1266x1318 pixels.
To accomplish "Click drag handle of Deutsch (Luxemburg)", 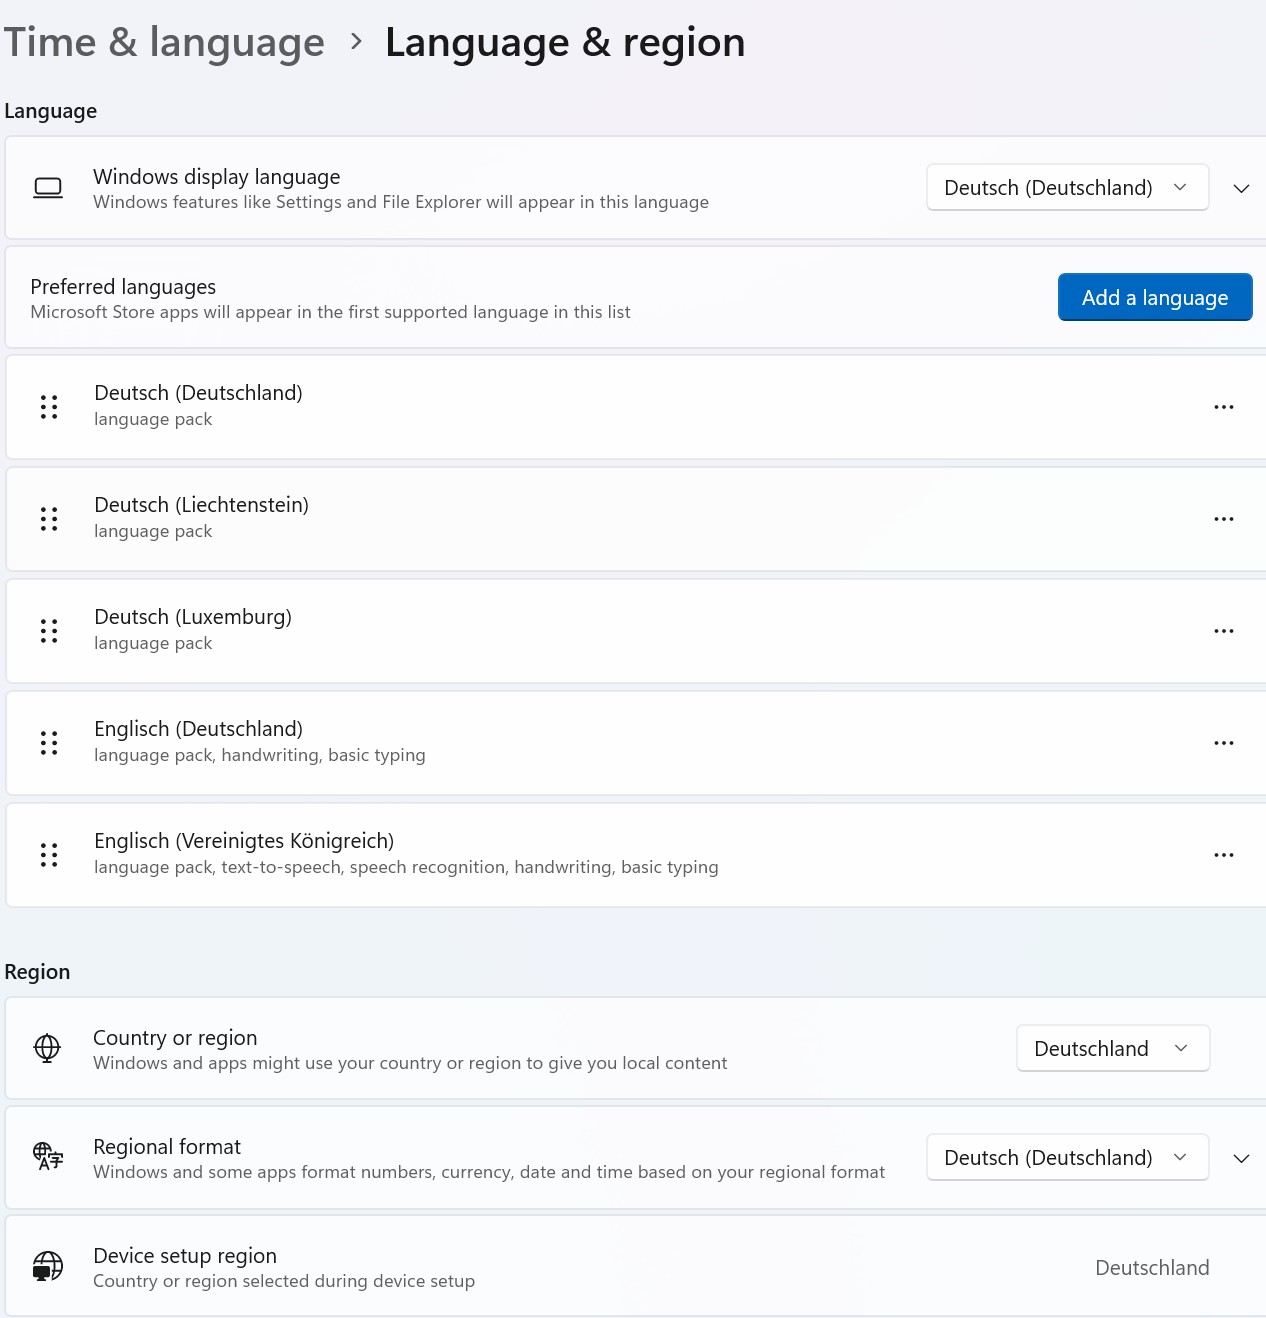I will coord(49,631).
